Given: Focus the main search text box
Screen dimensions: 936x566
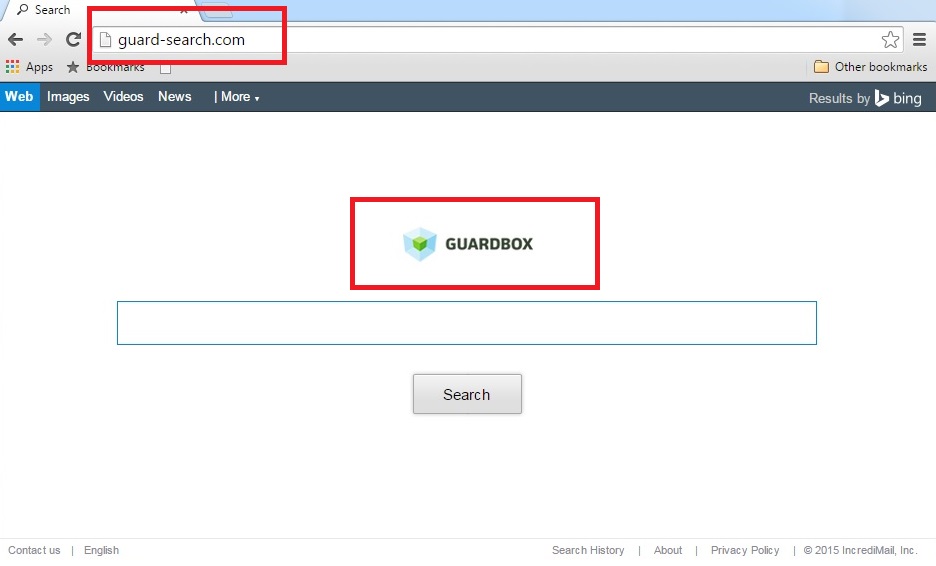Looking at the screenshot, I should click(467, 323).
